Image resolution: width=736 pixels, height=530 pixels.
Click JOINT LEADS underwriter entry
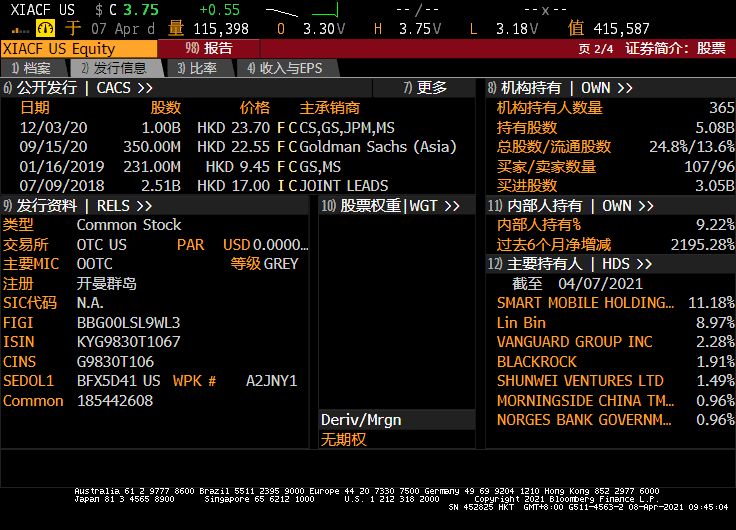(x=344, y=186)
